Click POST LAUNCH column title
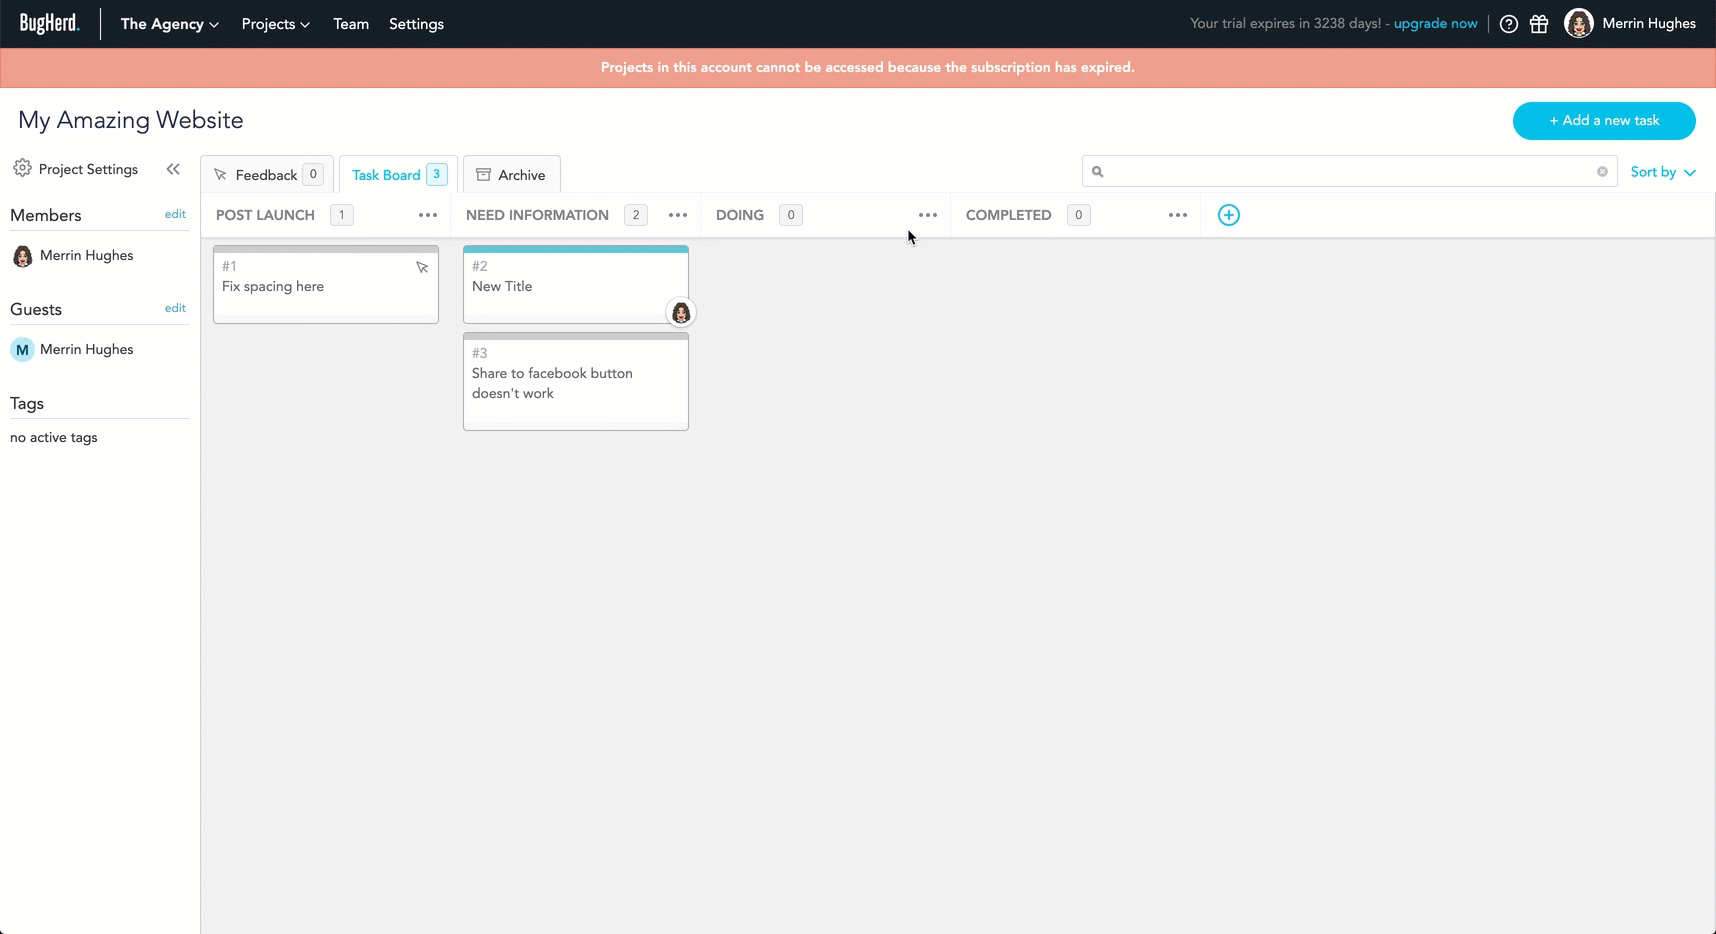Image resolution: width=1716 pixels, height=934 pixels. (x=265, y=215)
